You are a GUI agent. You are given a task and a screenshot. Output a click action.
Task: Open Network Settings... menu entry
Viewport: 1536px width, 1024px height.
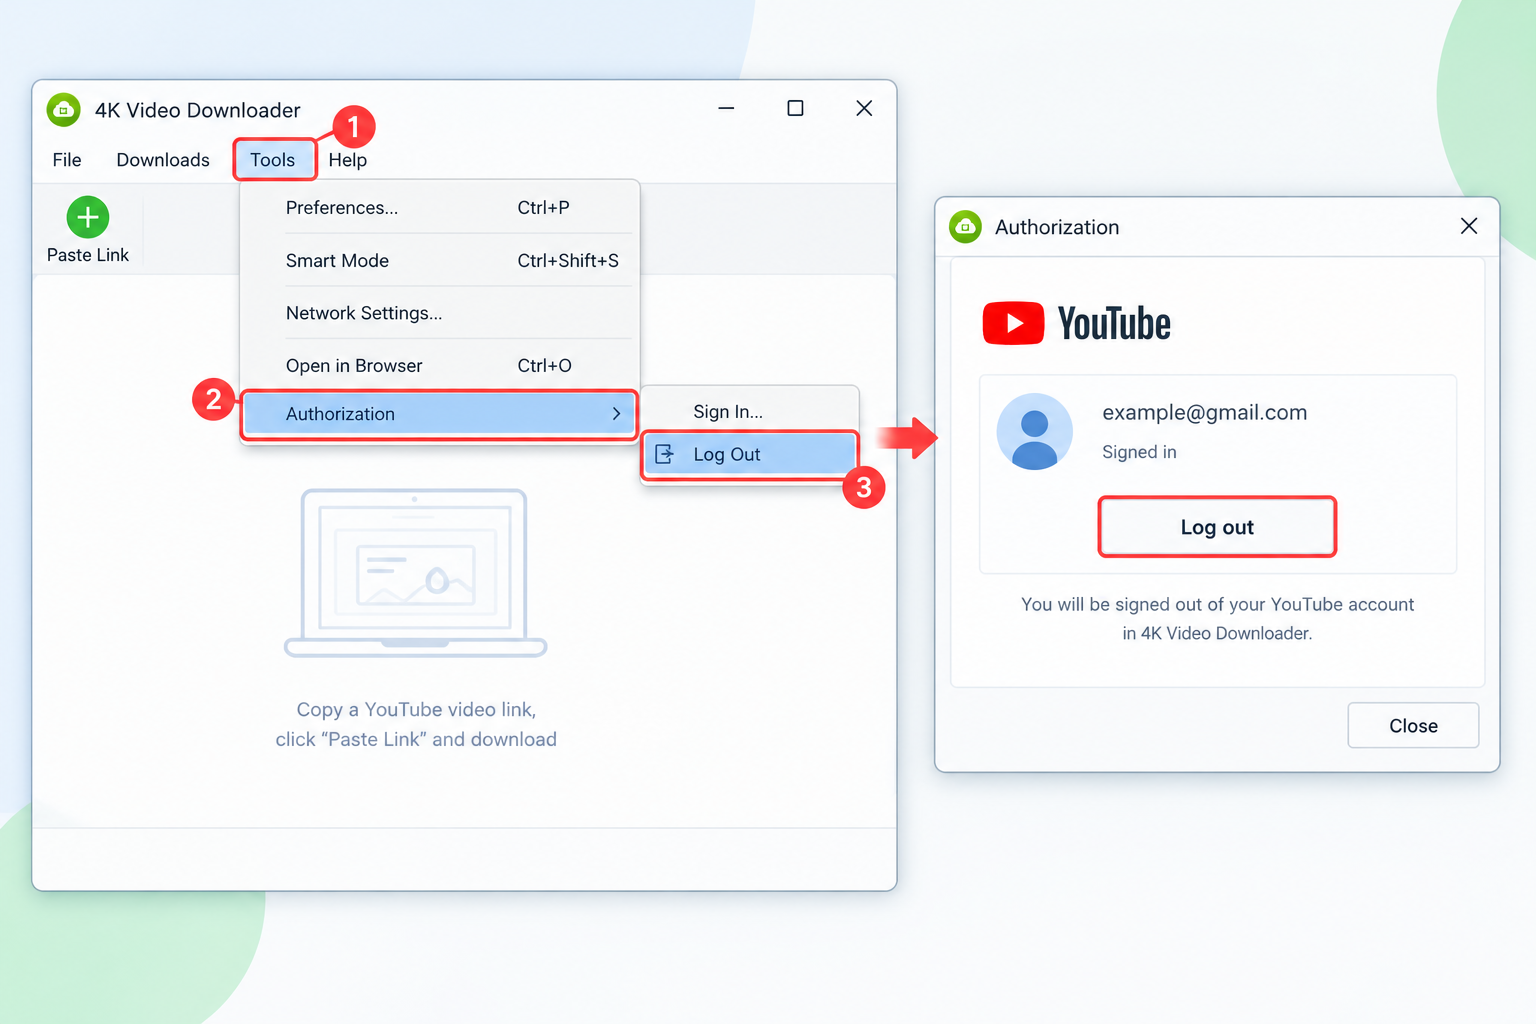(x=438, y=313)
